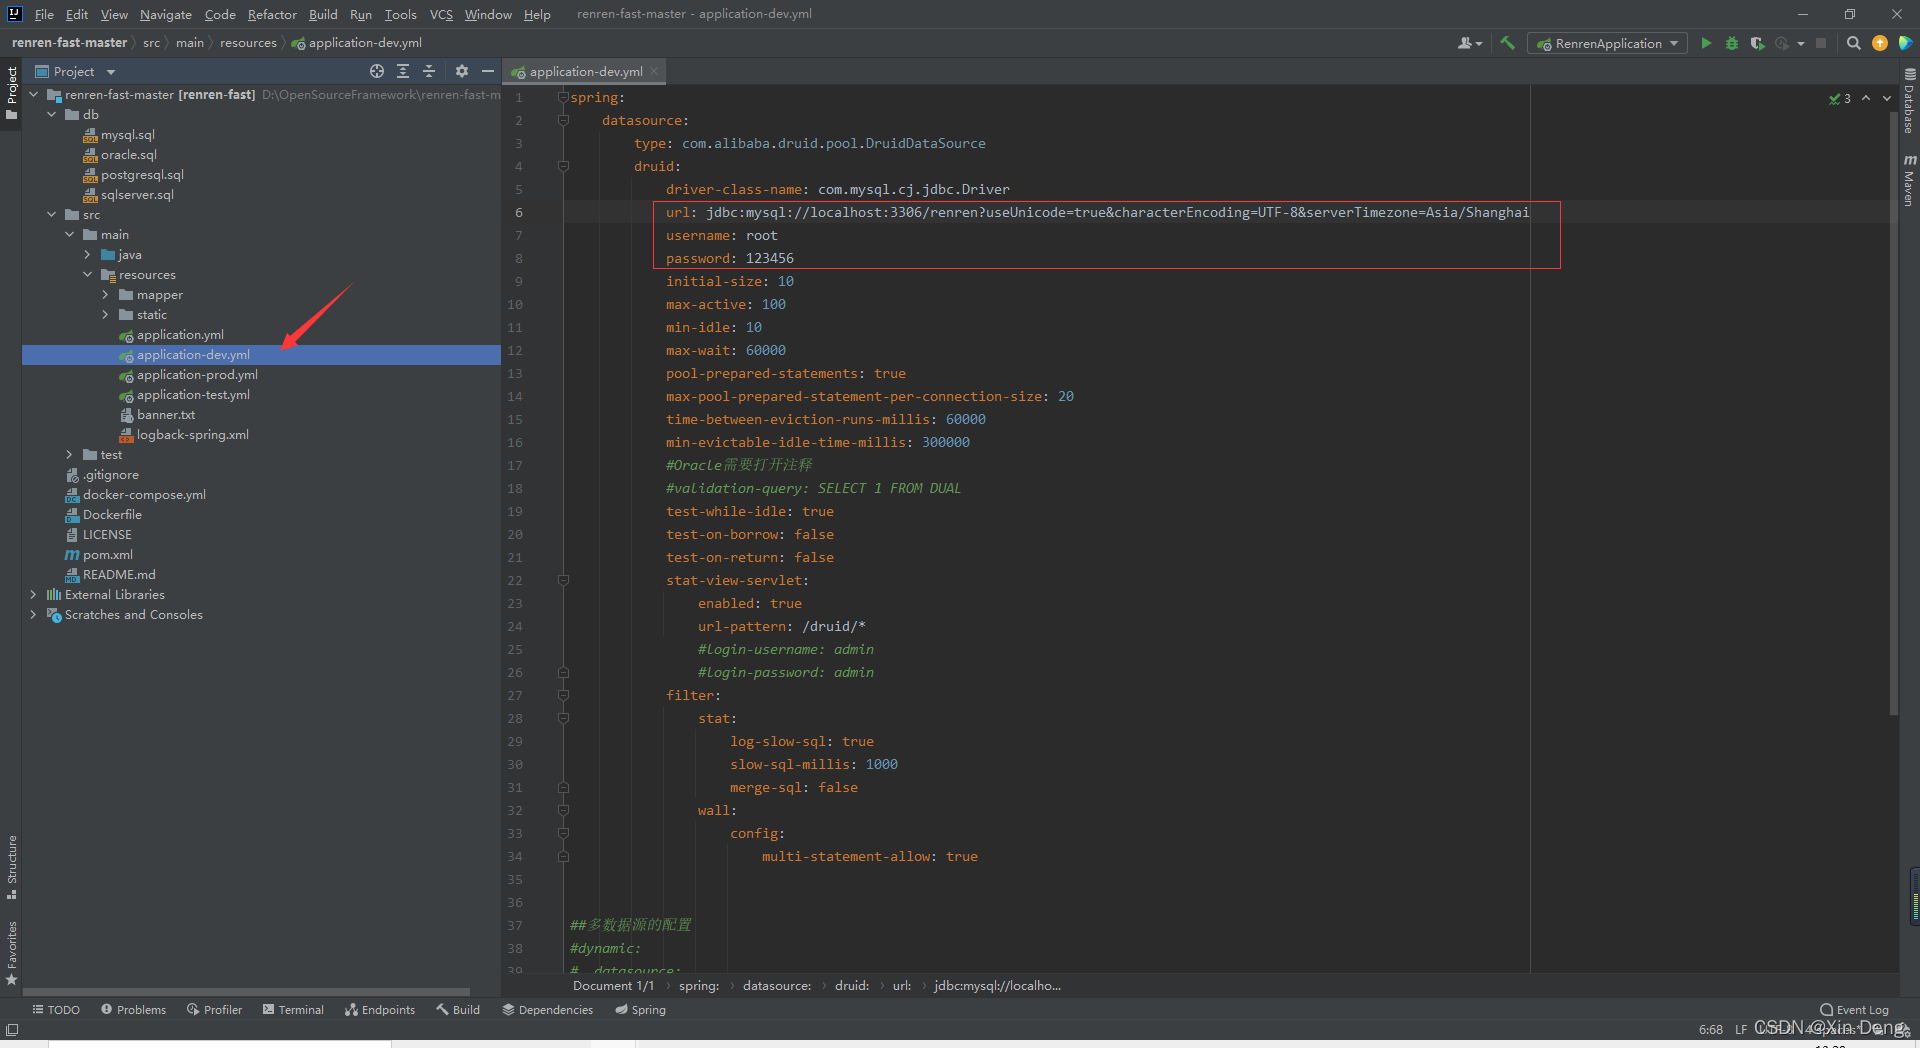Select logback-spring.xml in the tree
This screenshot has width=1920, height=1048.
point(192,435)
